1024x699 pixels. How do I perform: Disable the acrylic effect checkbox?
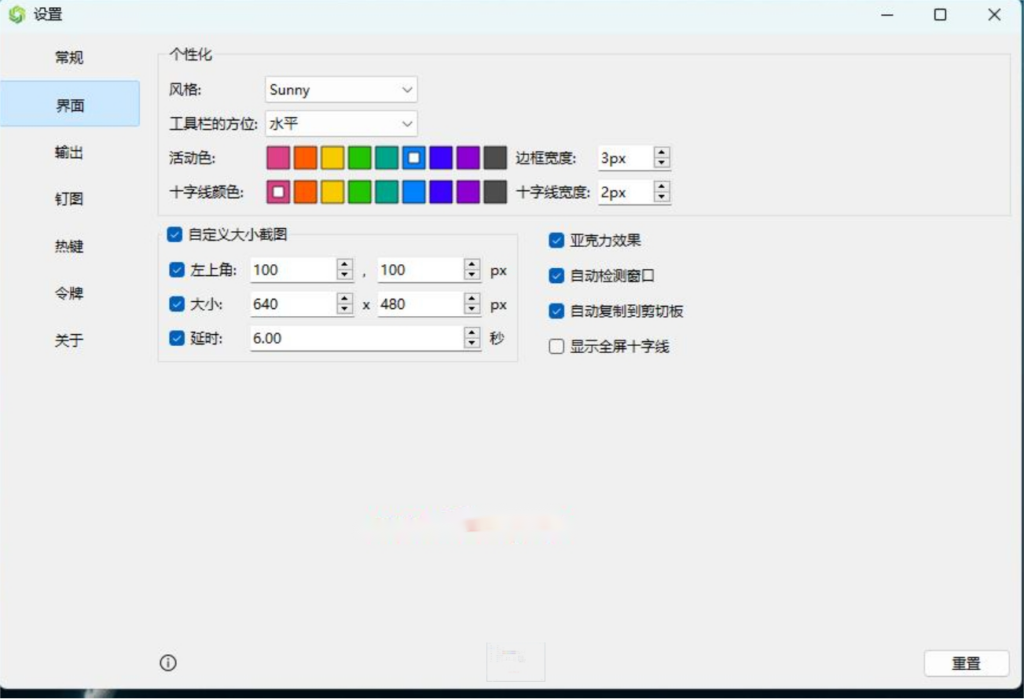click(x=557, y=240)
